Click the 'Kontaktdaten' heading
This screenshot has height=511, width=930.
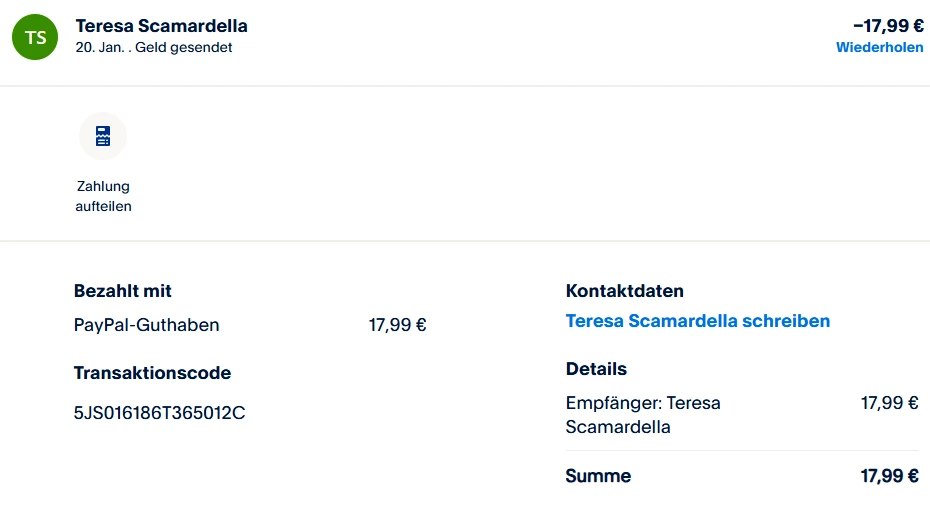tap(624, 291)
